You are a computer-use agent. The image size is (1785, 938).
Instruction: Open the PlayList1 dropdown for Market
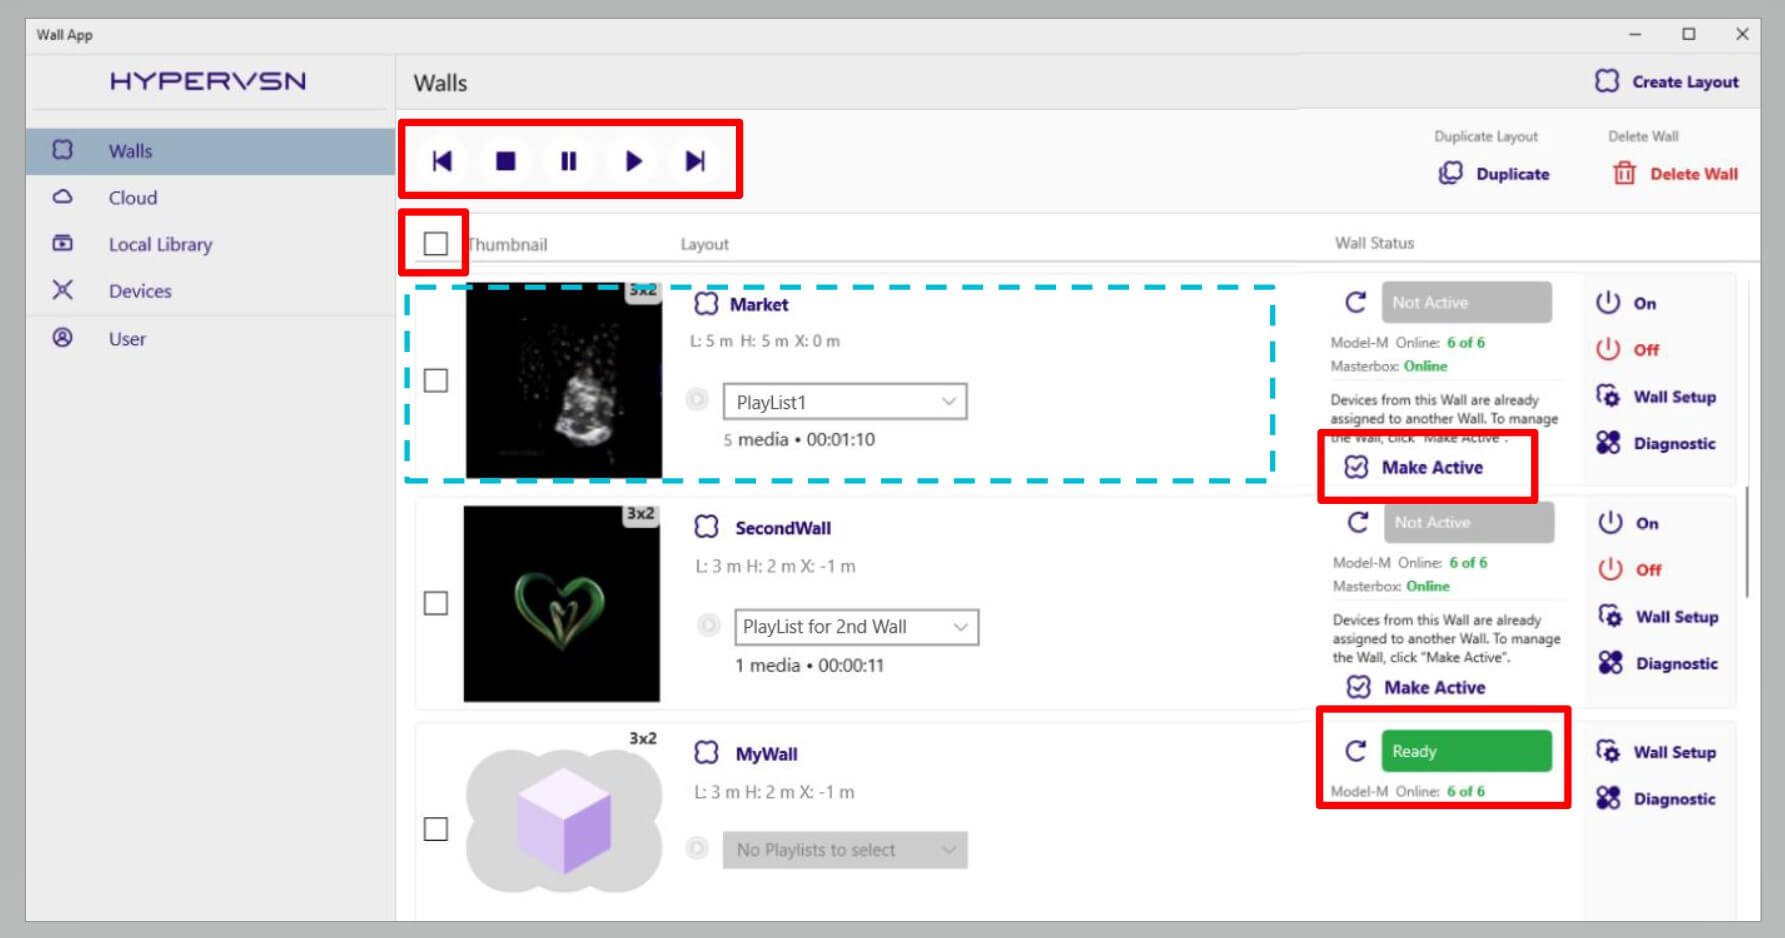846,401
